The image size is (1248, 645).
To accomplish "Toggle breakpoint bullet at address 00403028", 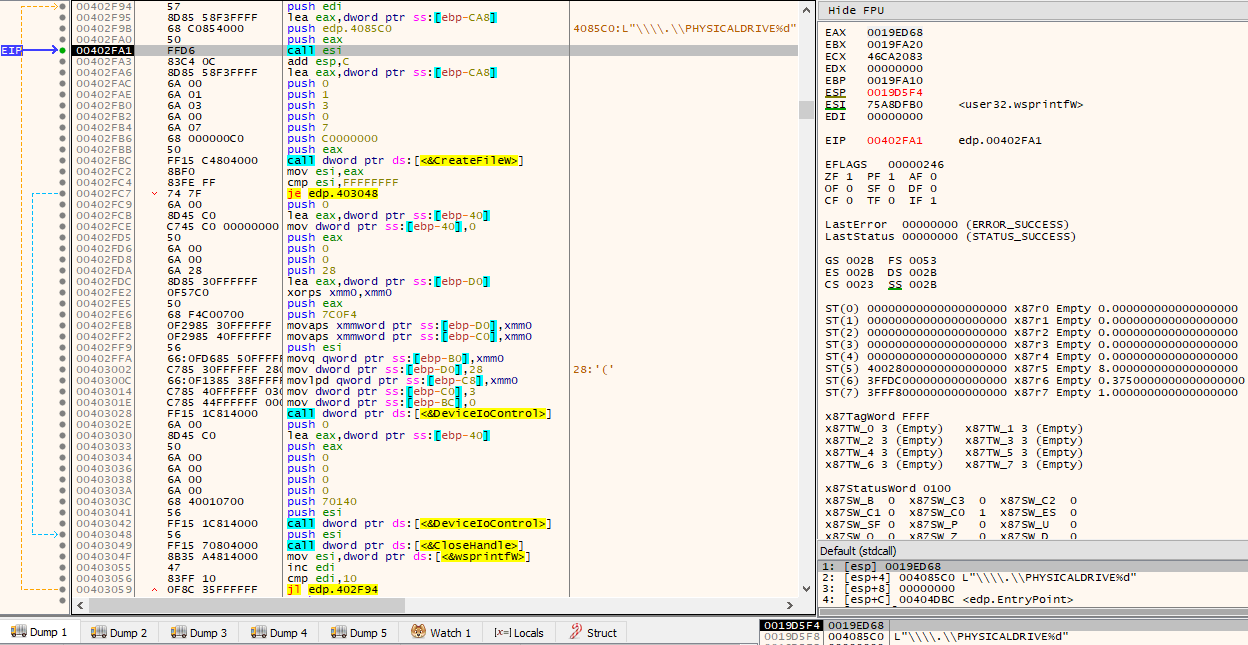I will [63, 413].
